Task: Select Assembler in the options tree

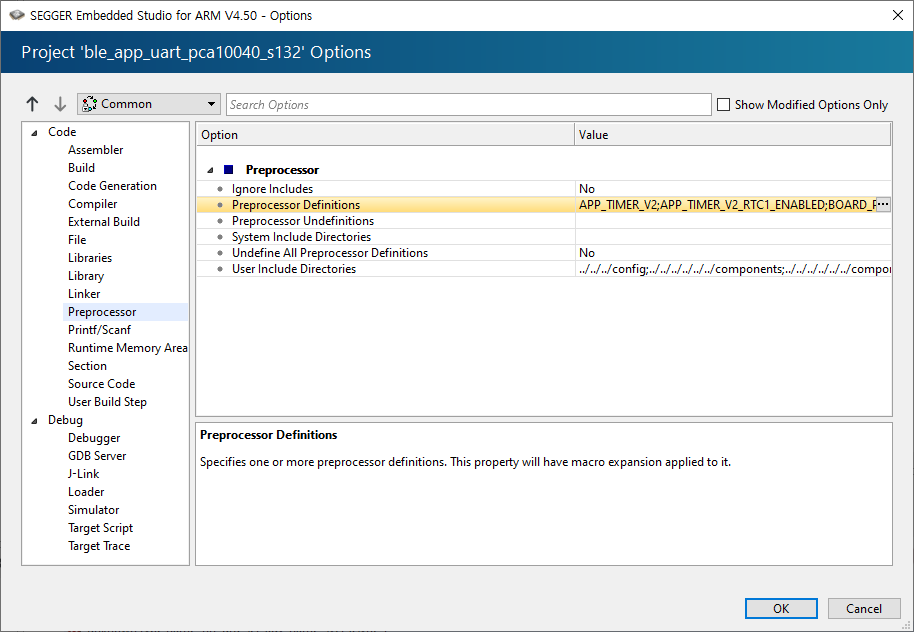Action: [96, 150]
